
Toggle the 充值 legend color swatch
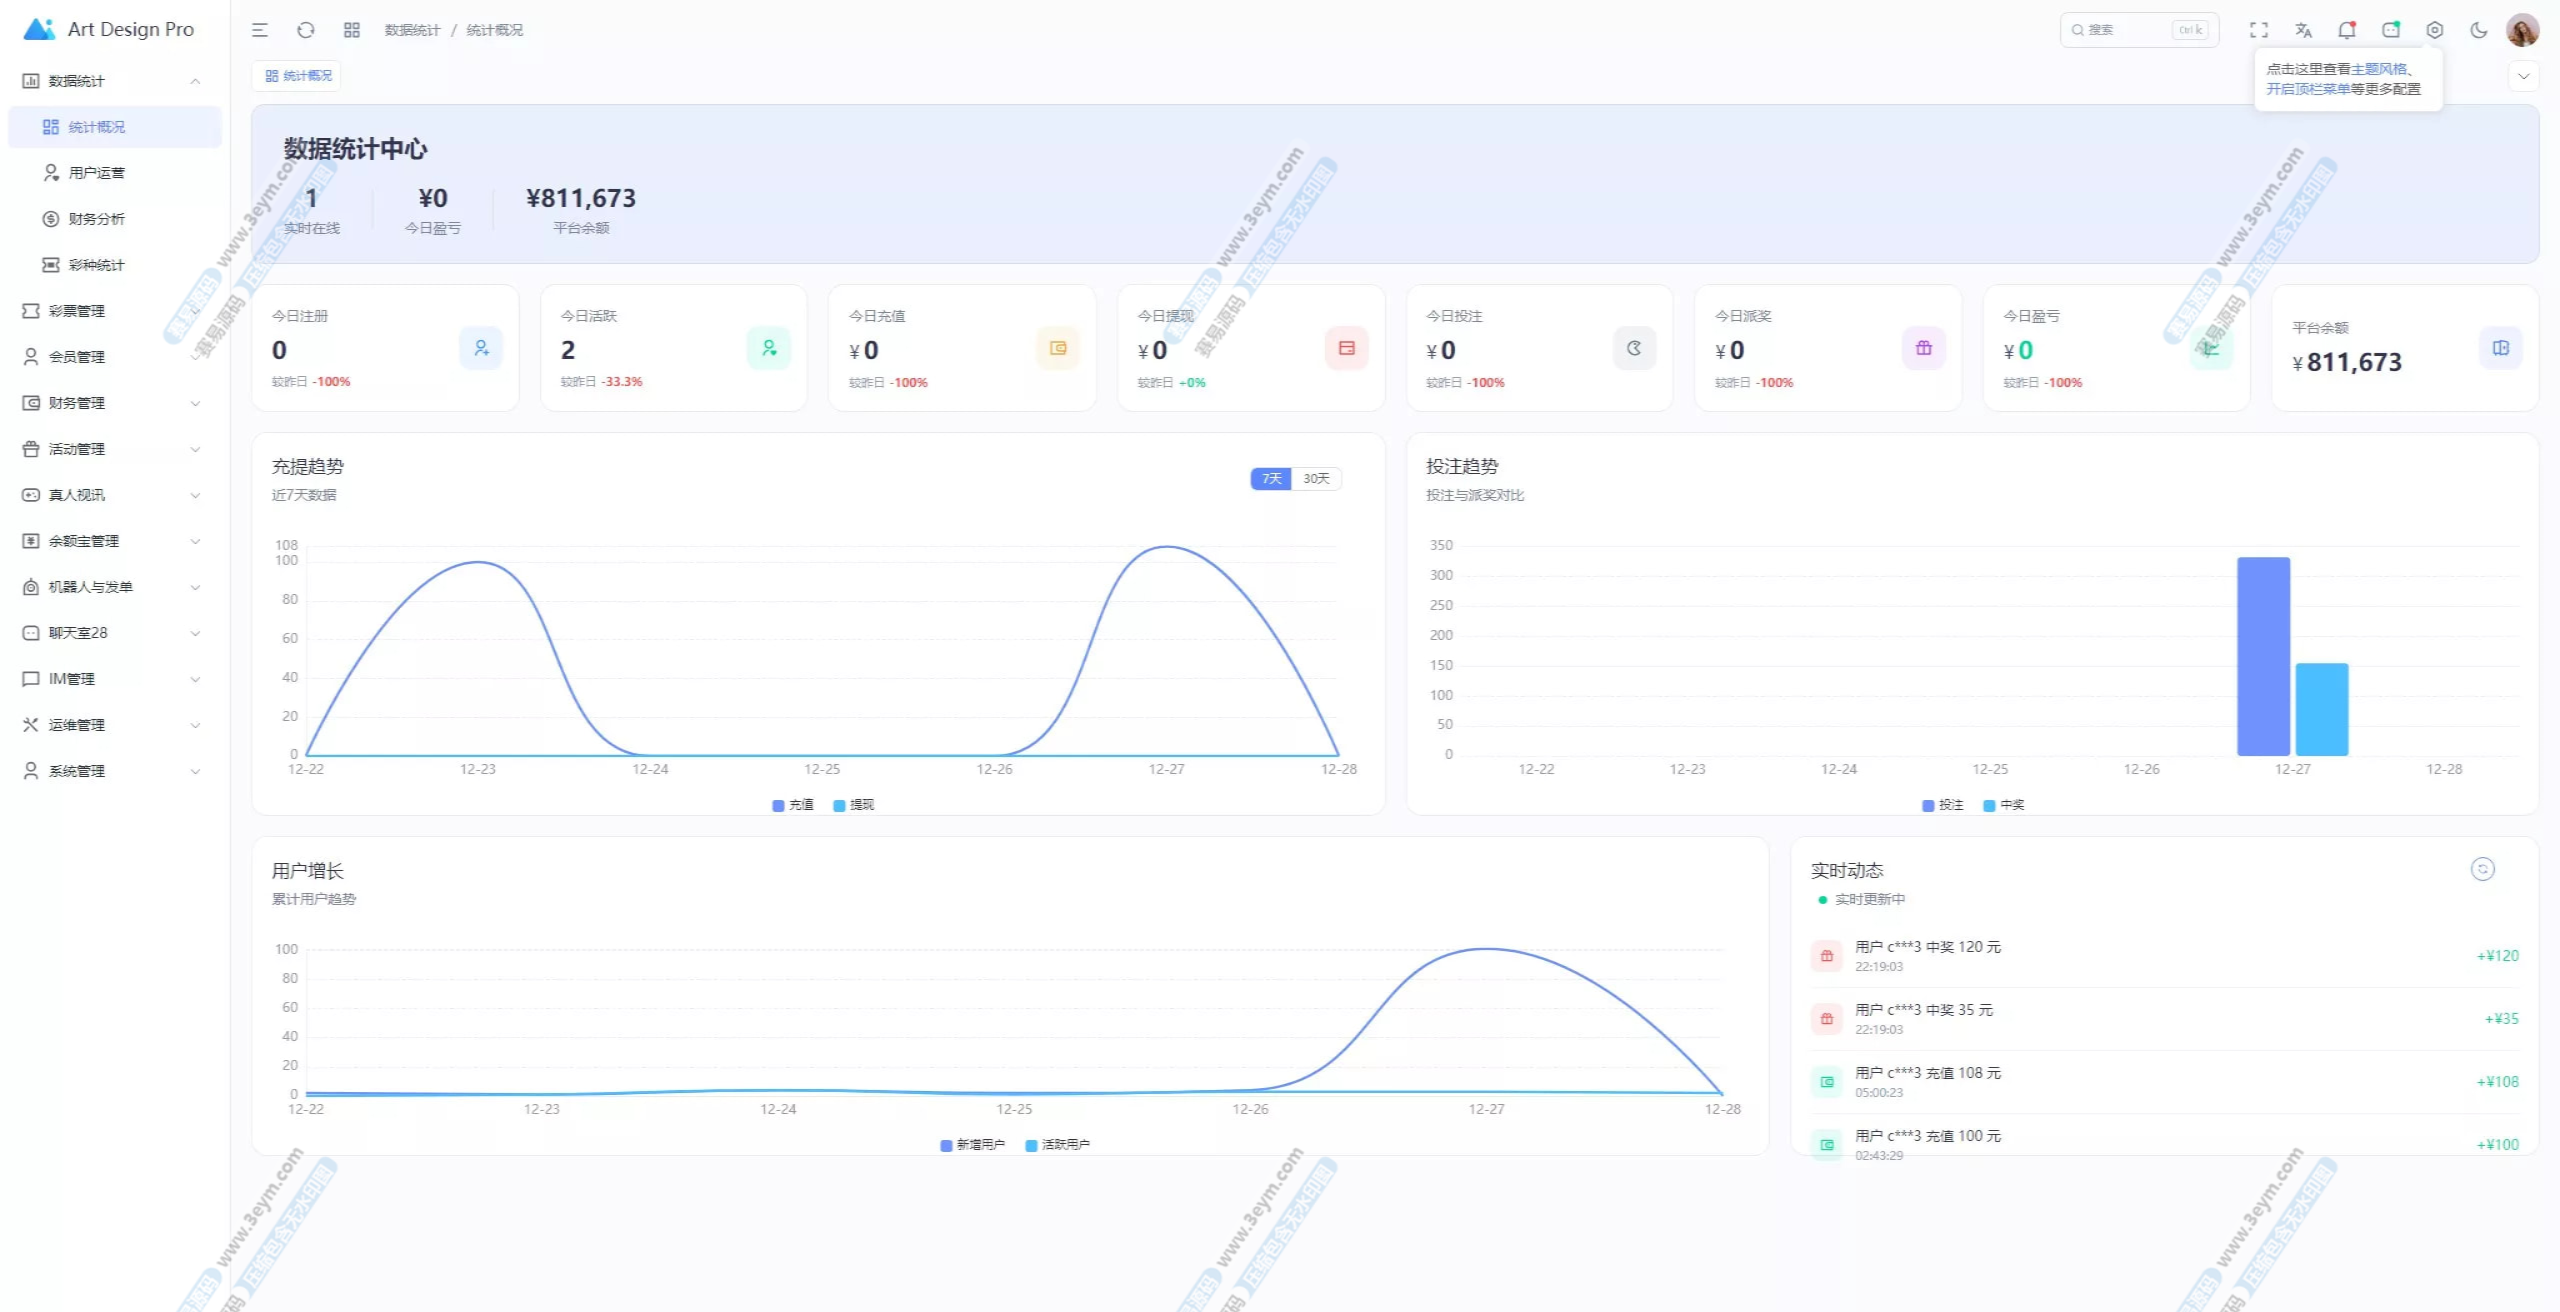pyautogui.click(x=778, y=805)
